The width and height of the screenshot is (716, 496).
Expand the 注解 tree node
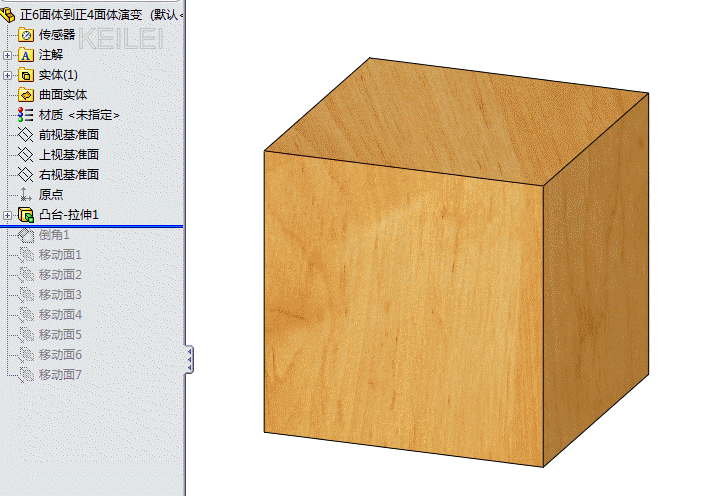point(7,55)
